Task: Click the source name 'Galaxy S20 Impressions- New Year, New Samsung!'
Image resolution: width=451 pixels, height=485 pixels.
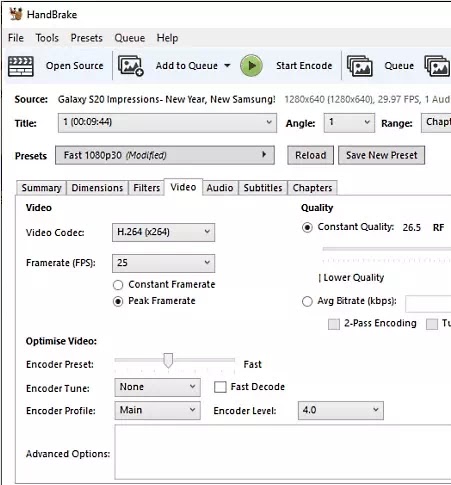Action: (167, 99)
